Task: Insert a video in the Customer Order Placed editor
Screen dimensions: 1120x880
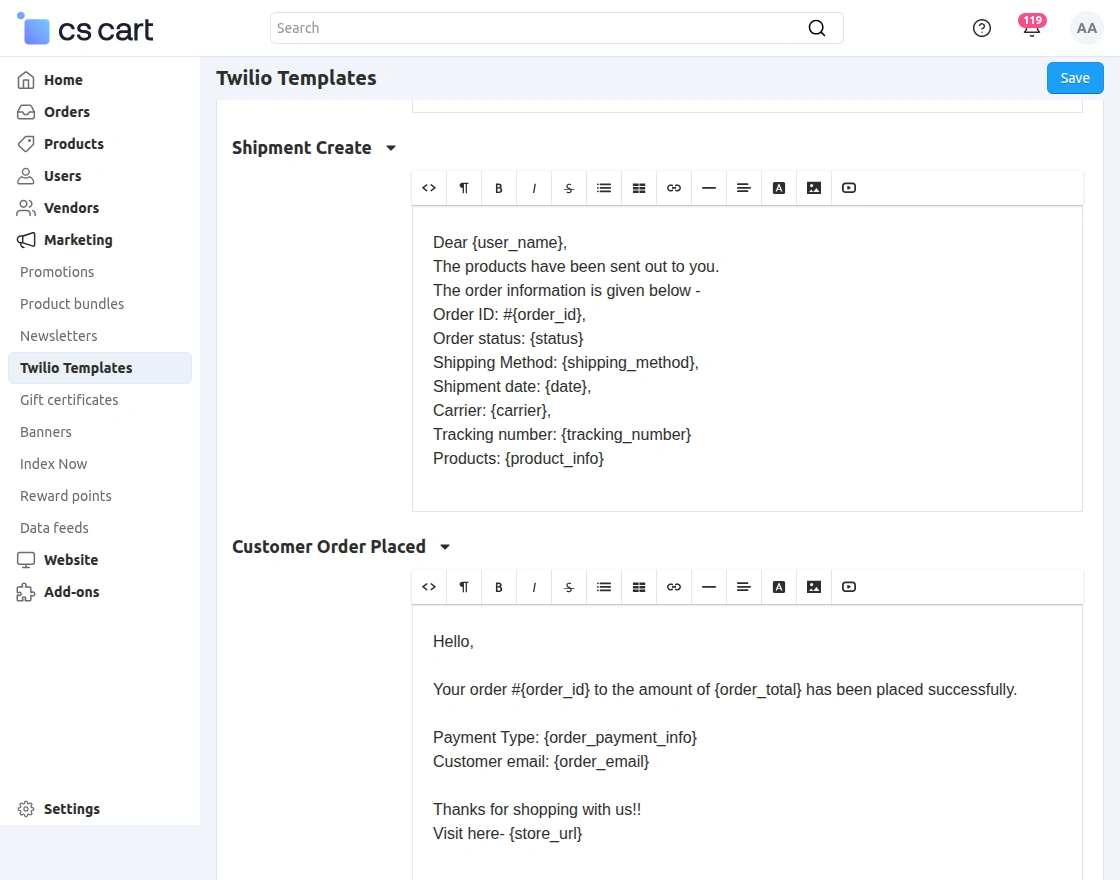Action: (x=849, y=587)
